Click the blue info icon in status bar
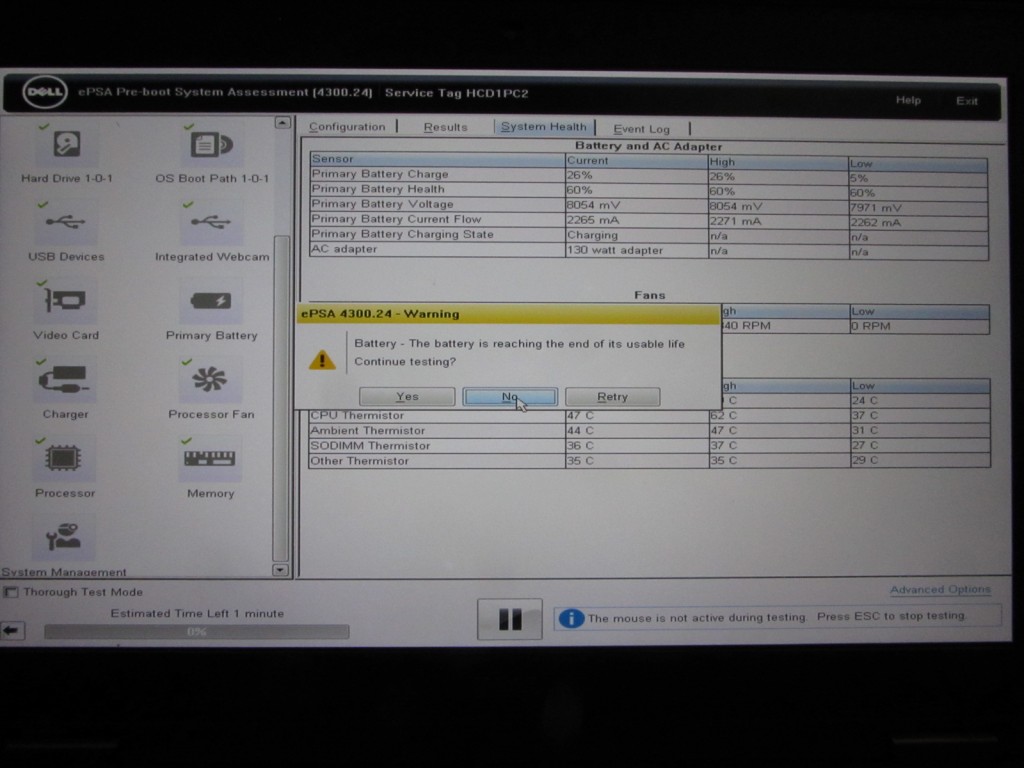 pyautogui.click(x=571, y=618)
